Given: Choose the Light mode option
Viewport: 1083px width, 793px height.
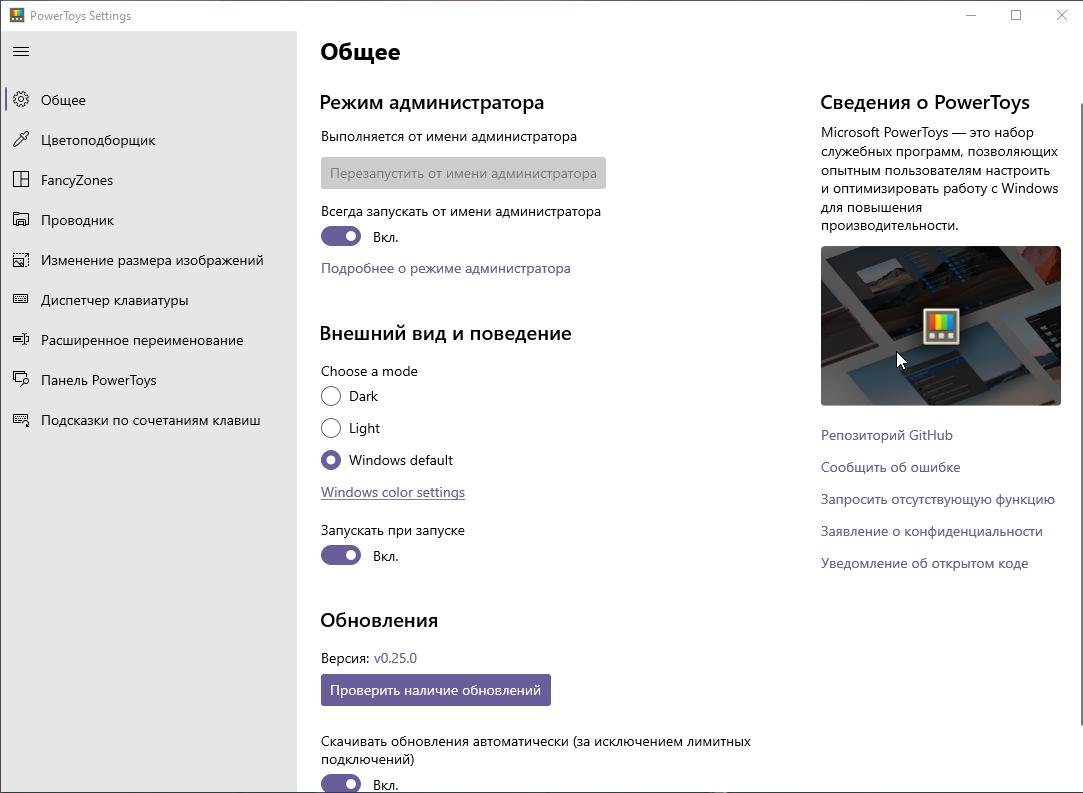Looking at the screenshot, I should coord(331,428).
